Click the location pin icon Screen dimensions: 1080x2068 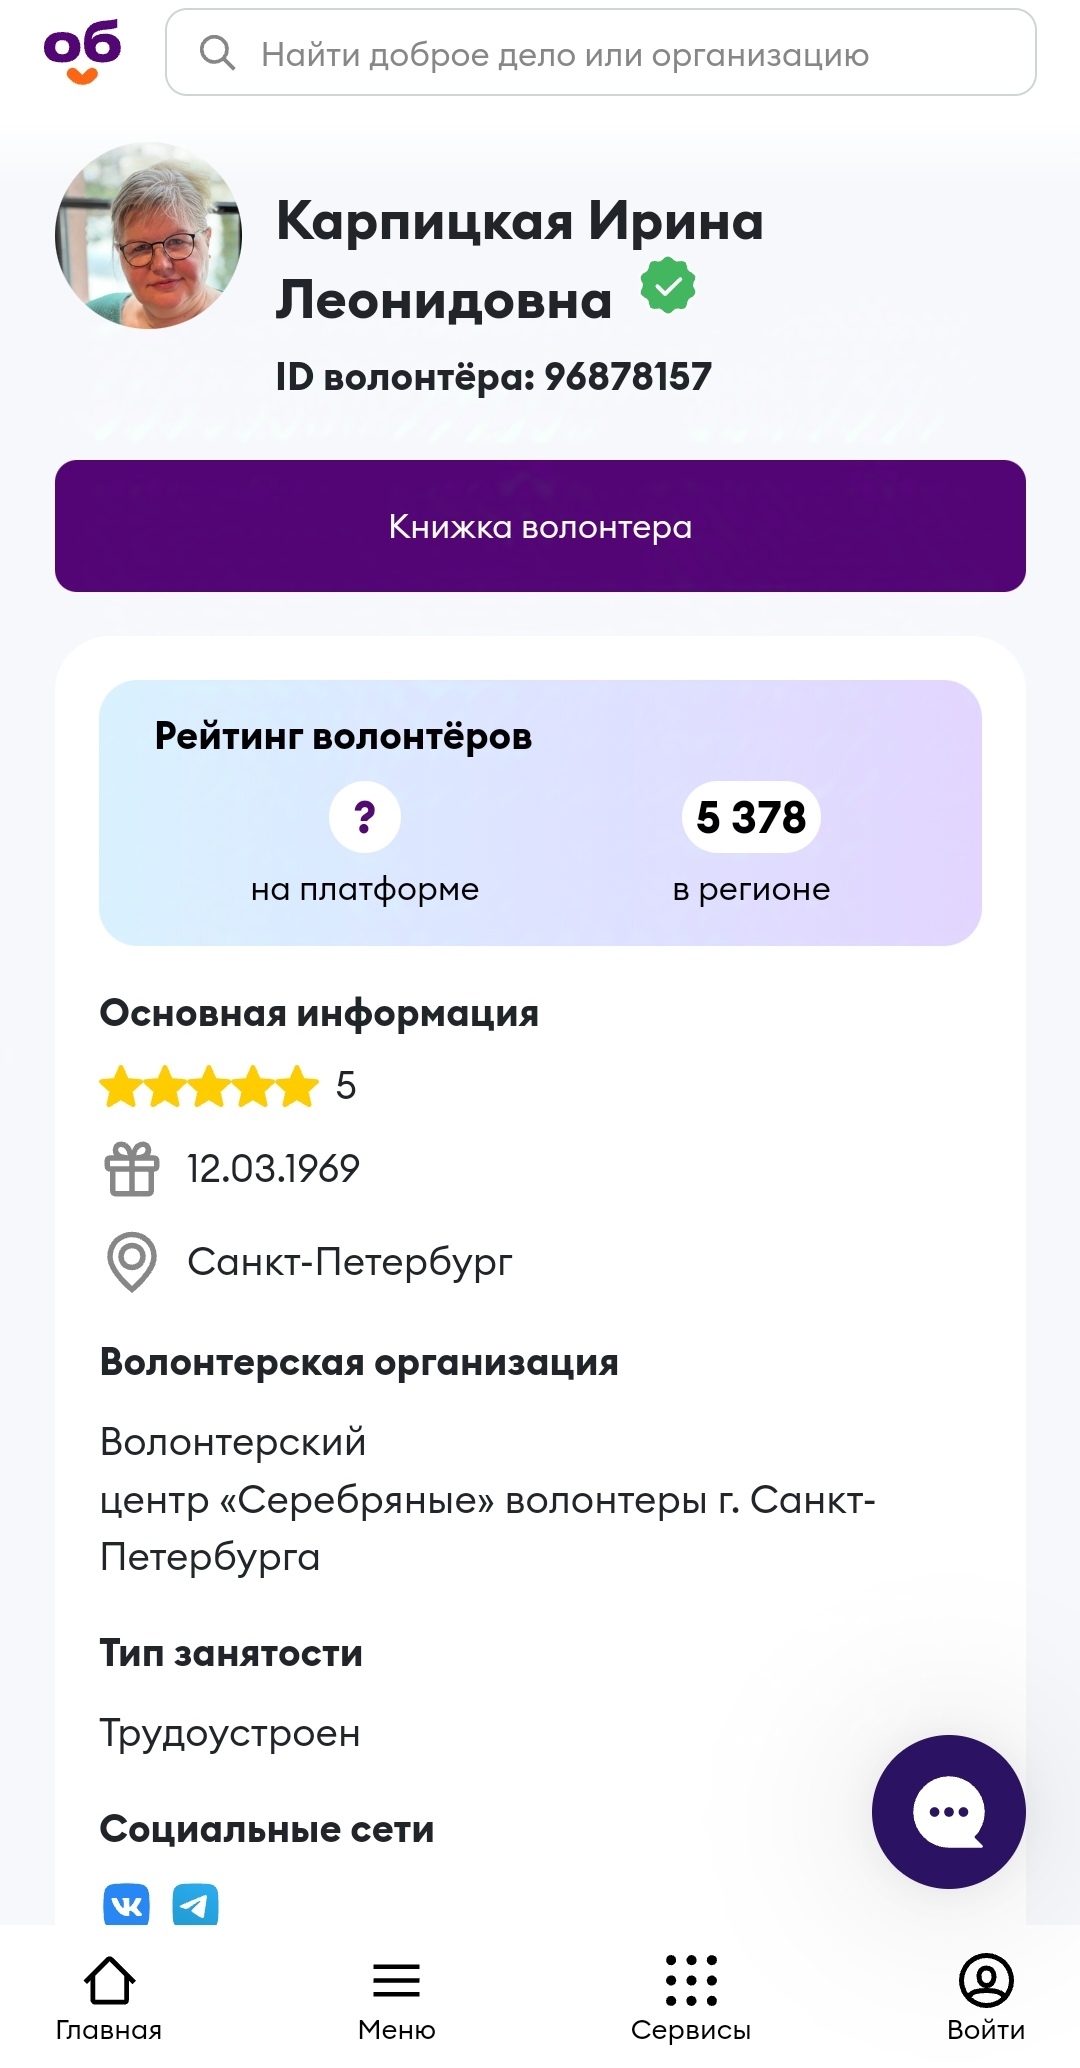(x=131, y=1262)
